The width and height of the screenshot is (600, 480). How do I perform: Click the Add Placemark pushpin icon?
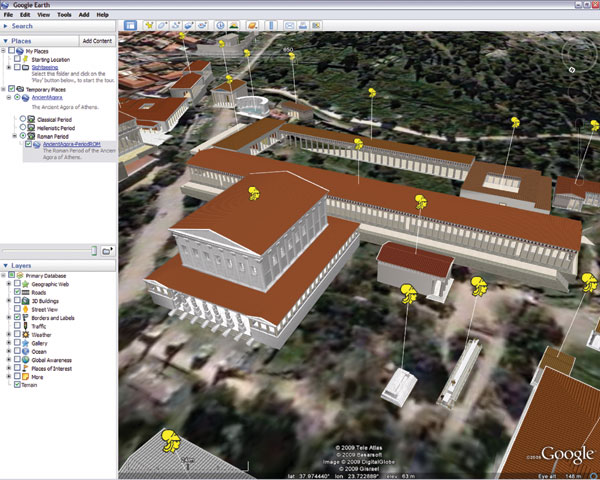147,23
